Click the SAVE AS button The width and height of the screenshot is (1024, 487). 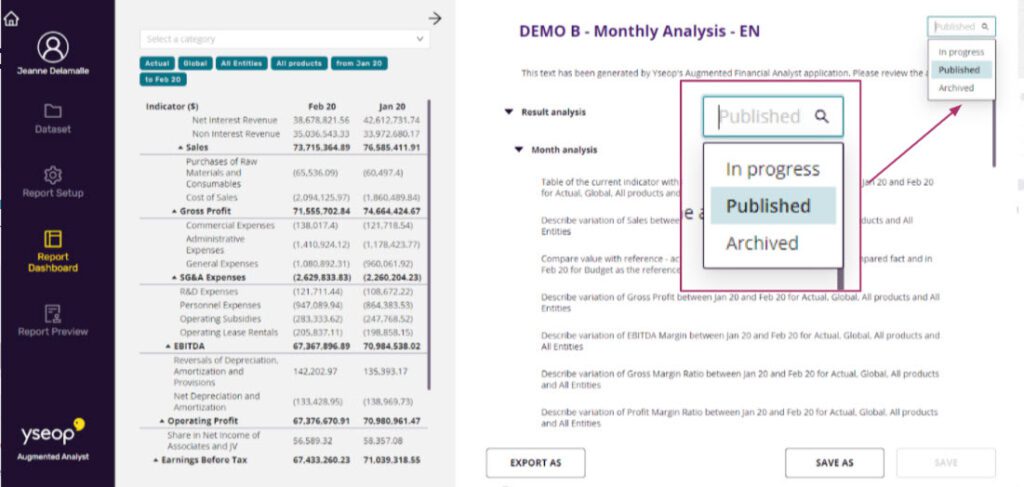pos(835,463)
